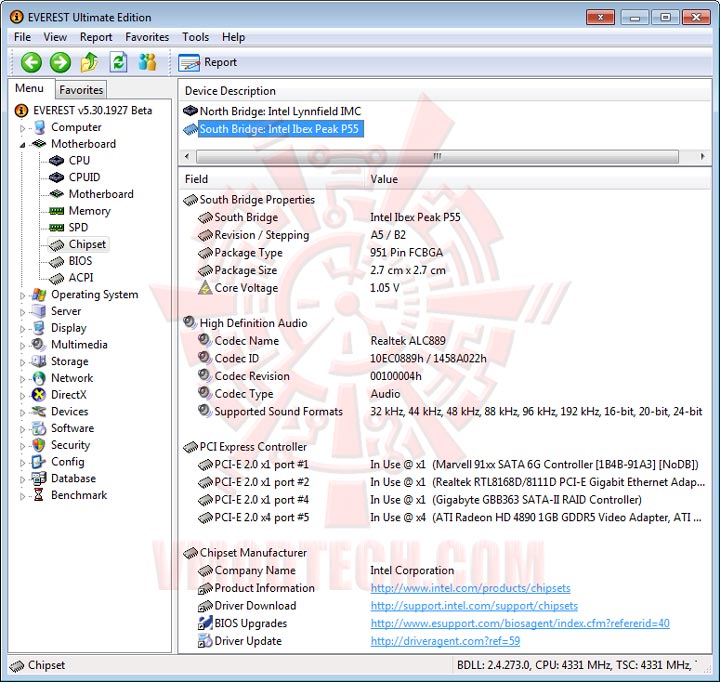
Task: Expand the Network tree node
Action: pyautogui.click(x=22, y=379)
